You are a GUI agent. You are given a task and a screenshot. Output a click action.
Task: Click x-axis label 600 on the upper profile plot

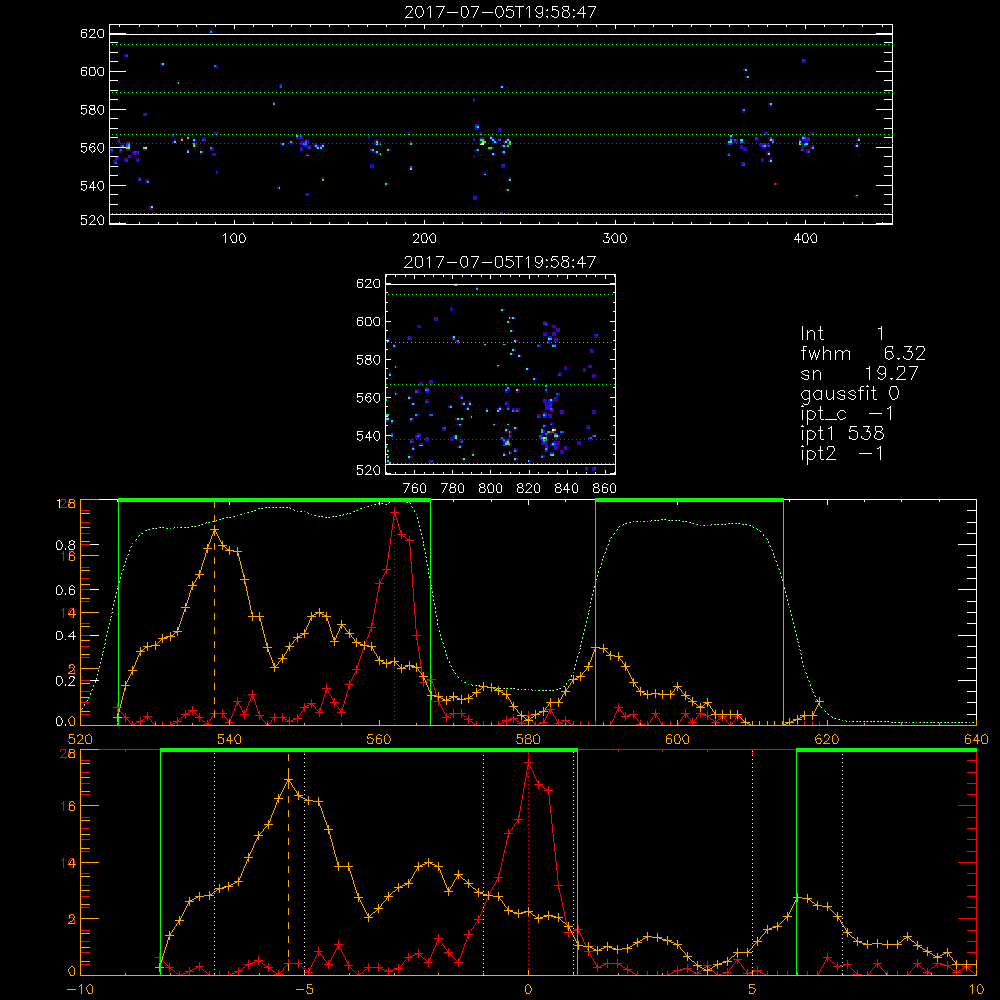pyautogui.click(x=677, y=739)
